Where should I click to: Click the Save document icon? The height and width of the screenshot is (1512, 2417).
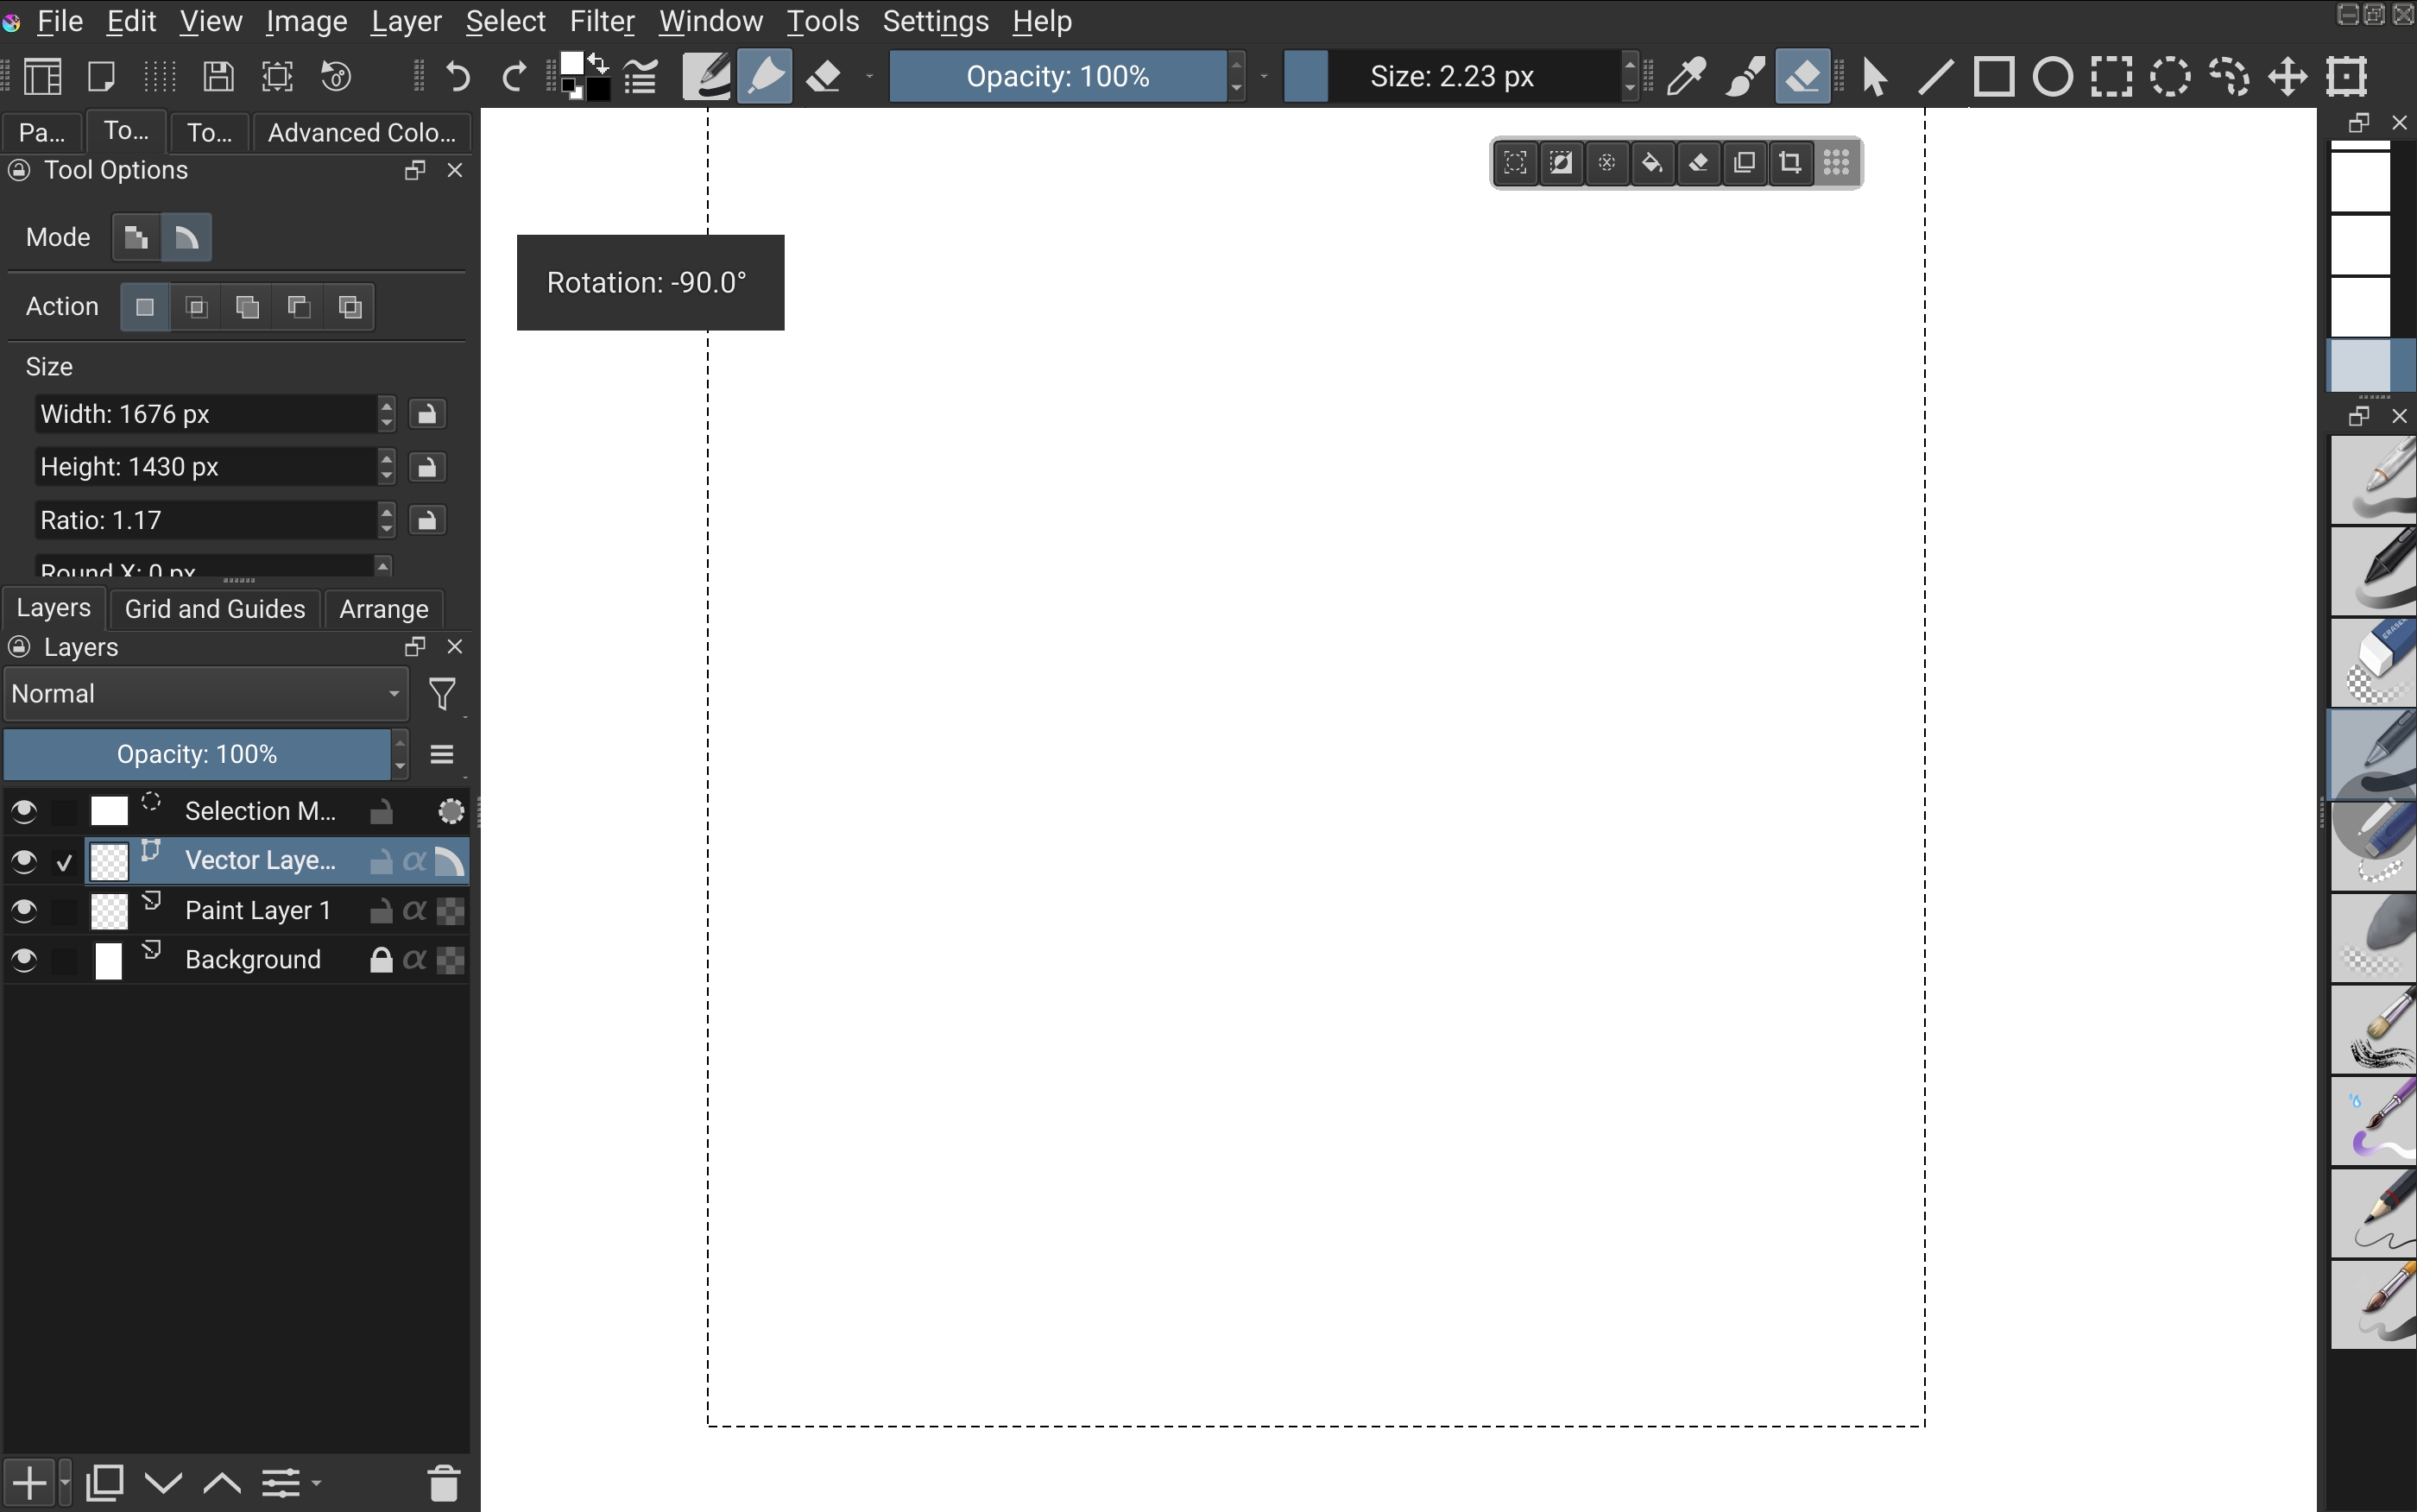click(x=218, y=77)
